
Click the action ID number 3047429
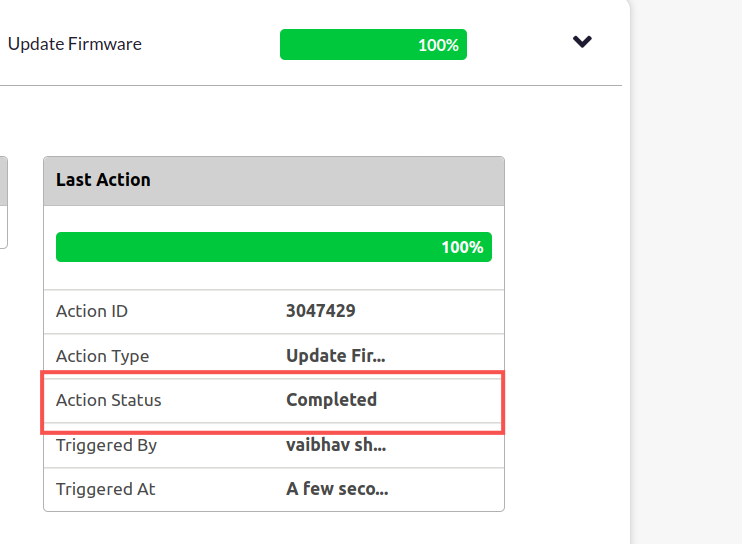[x=320, y=311]
